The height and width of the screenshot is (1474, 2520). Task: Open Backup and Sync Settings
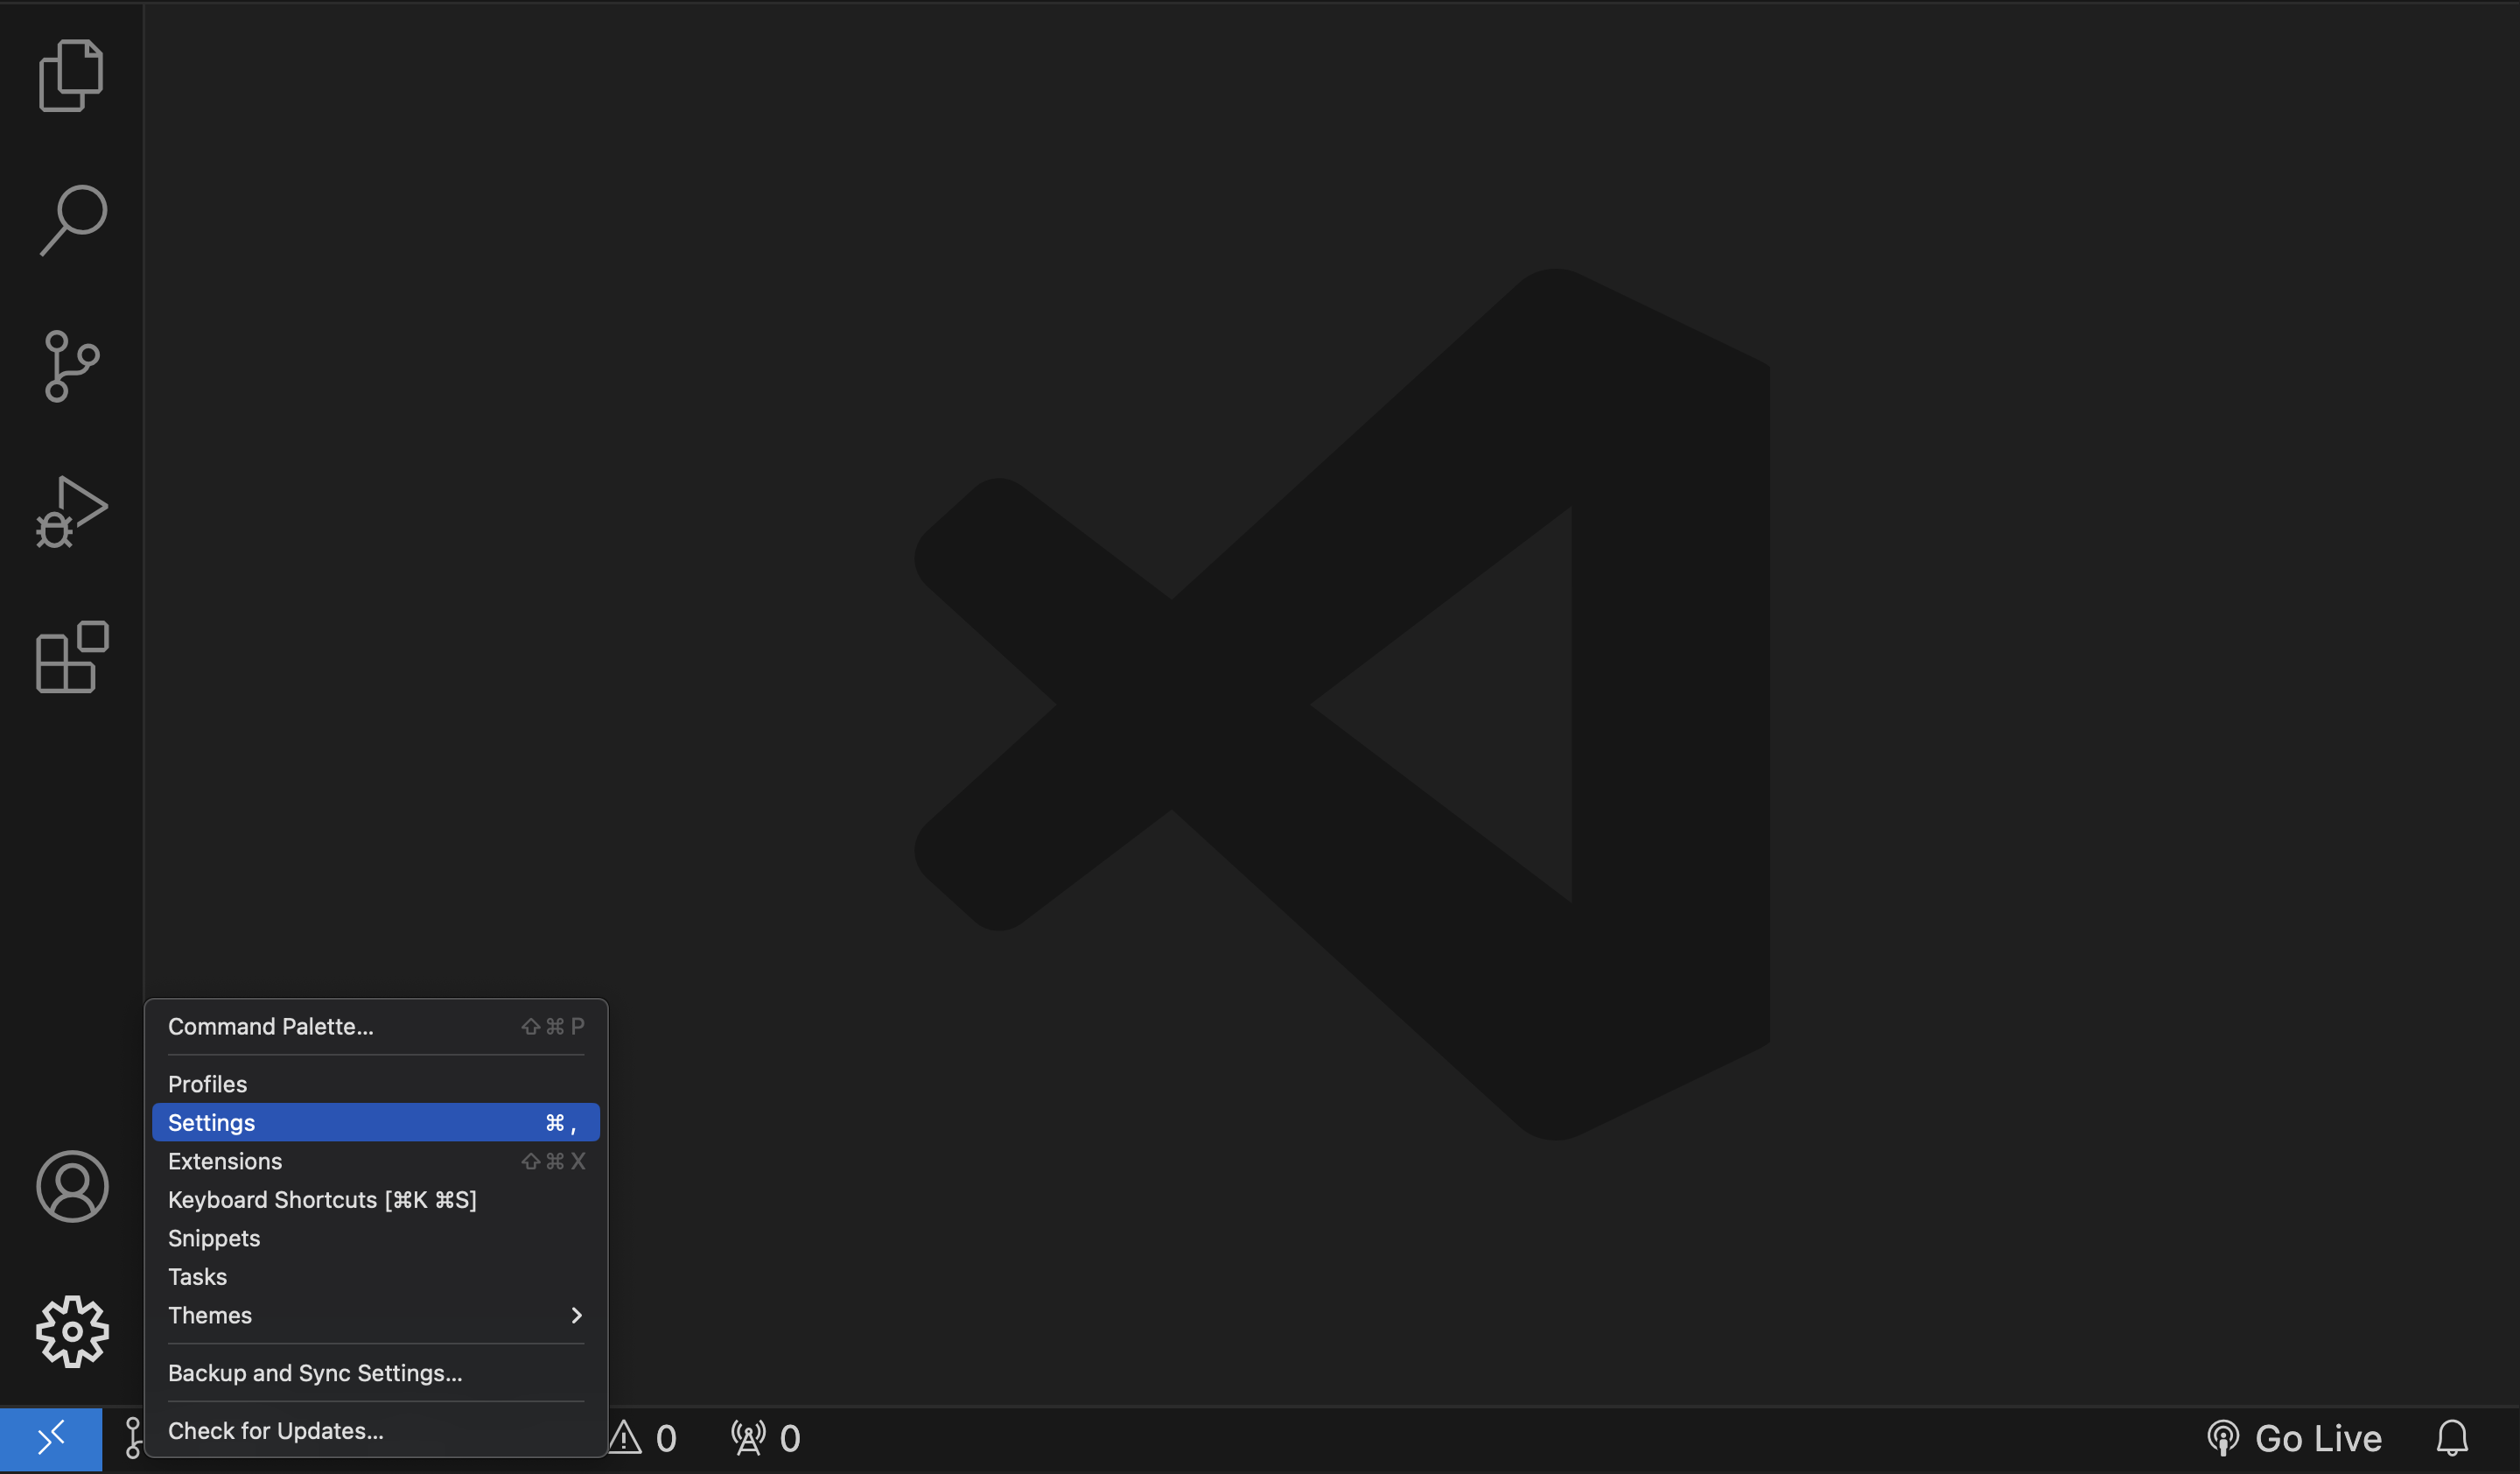(x=313, y=1372)
